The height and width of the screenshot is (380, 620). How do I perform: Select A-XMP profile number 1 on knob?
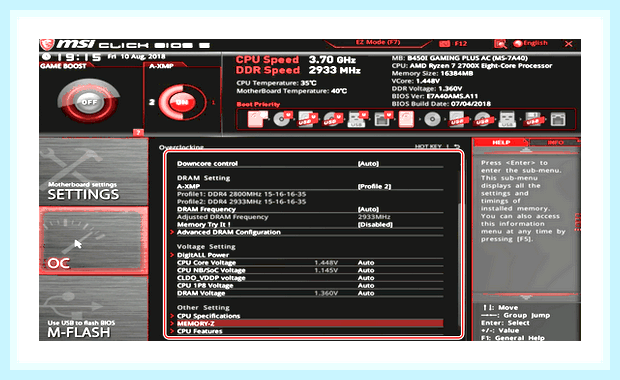tap(214, 102)
